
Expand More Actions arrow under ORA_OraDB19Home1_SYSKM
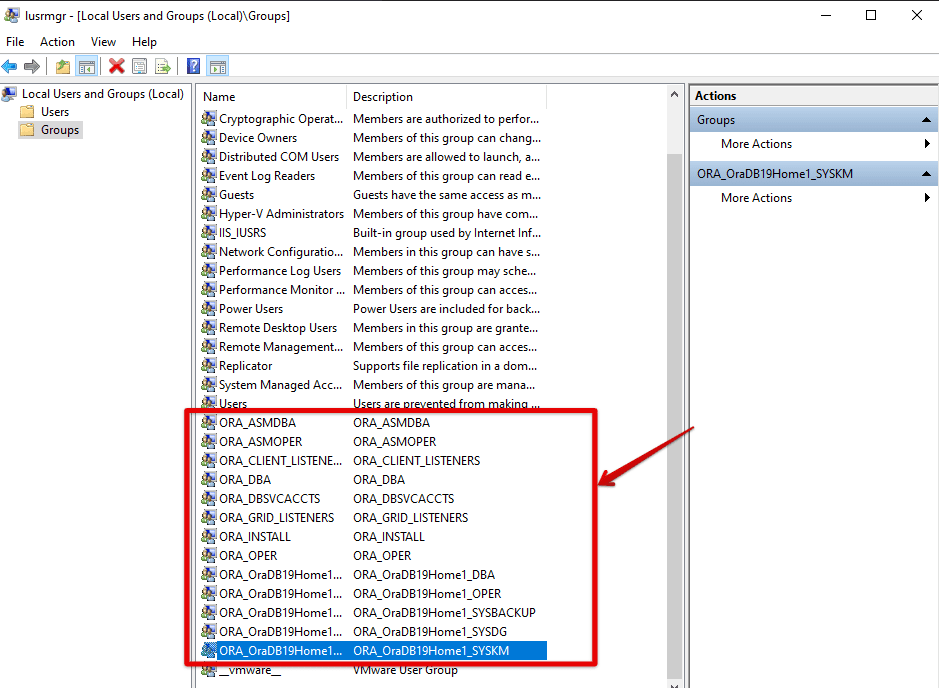(926, 198)
